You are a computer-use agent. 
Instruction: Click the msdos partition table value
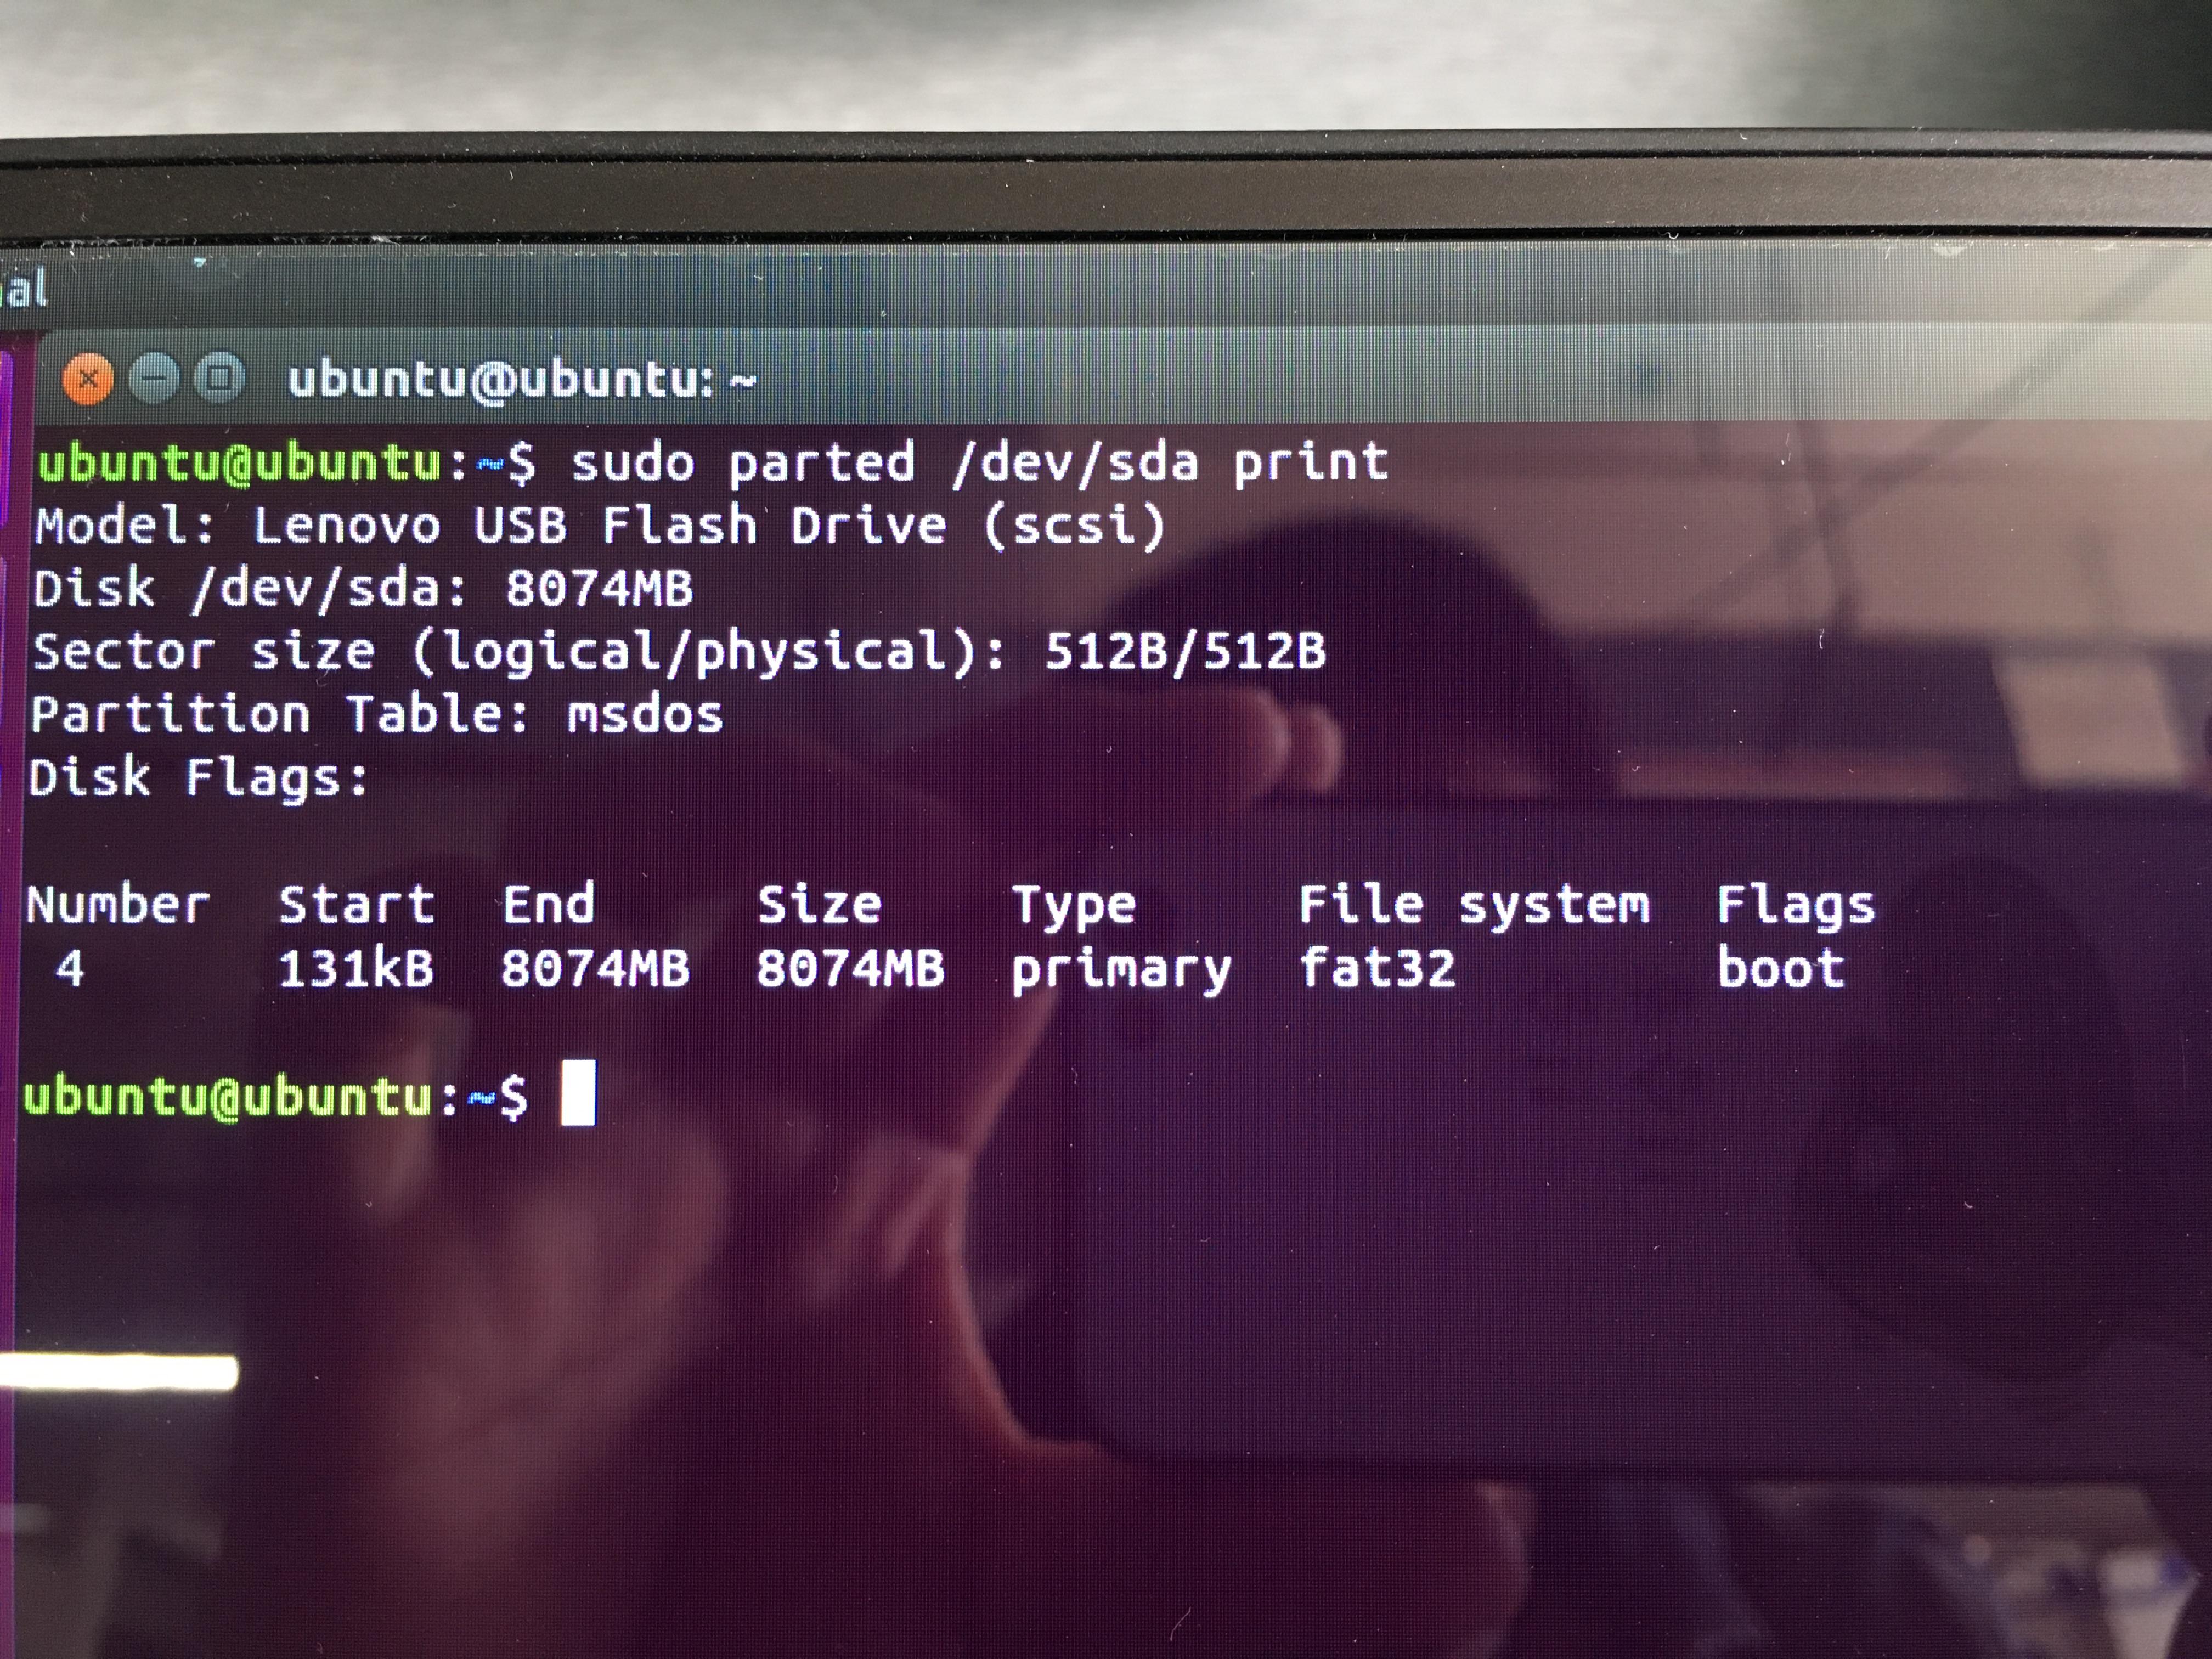click(645, 715)
